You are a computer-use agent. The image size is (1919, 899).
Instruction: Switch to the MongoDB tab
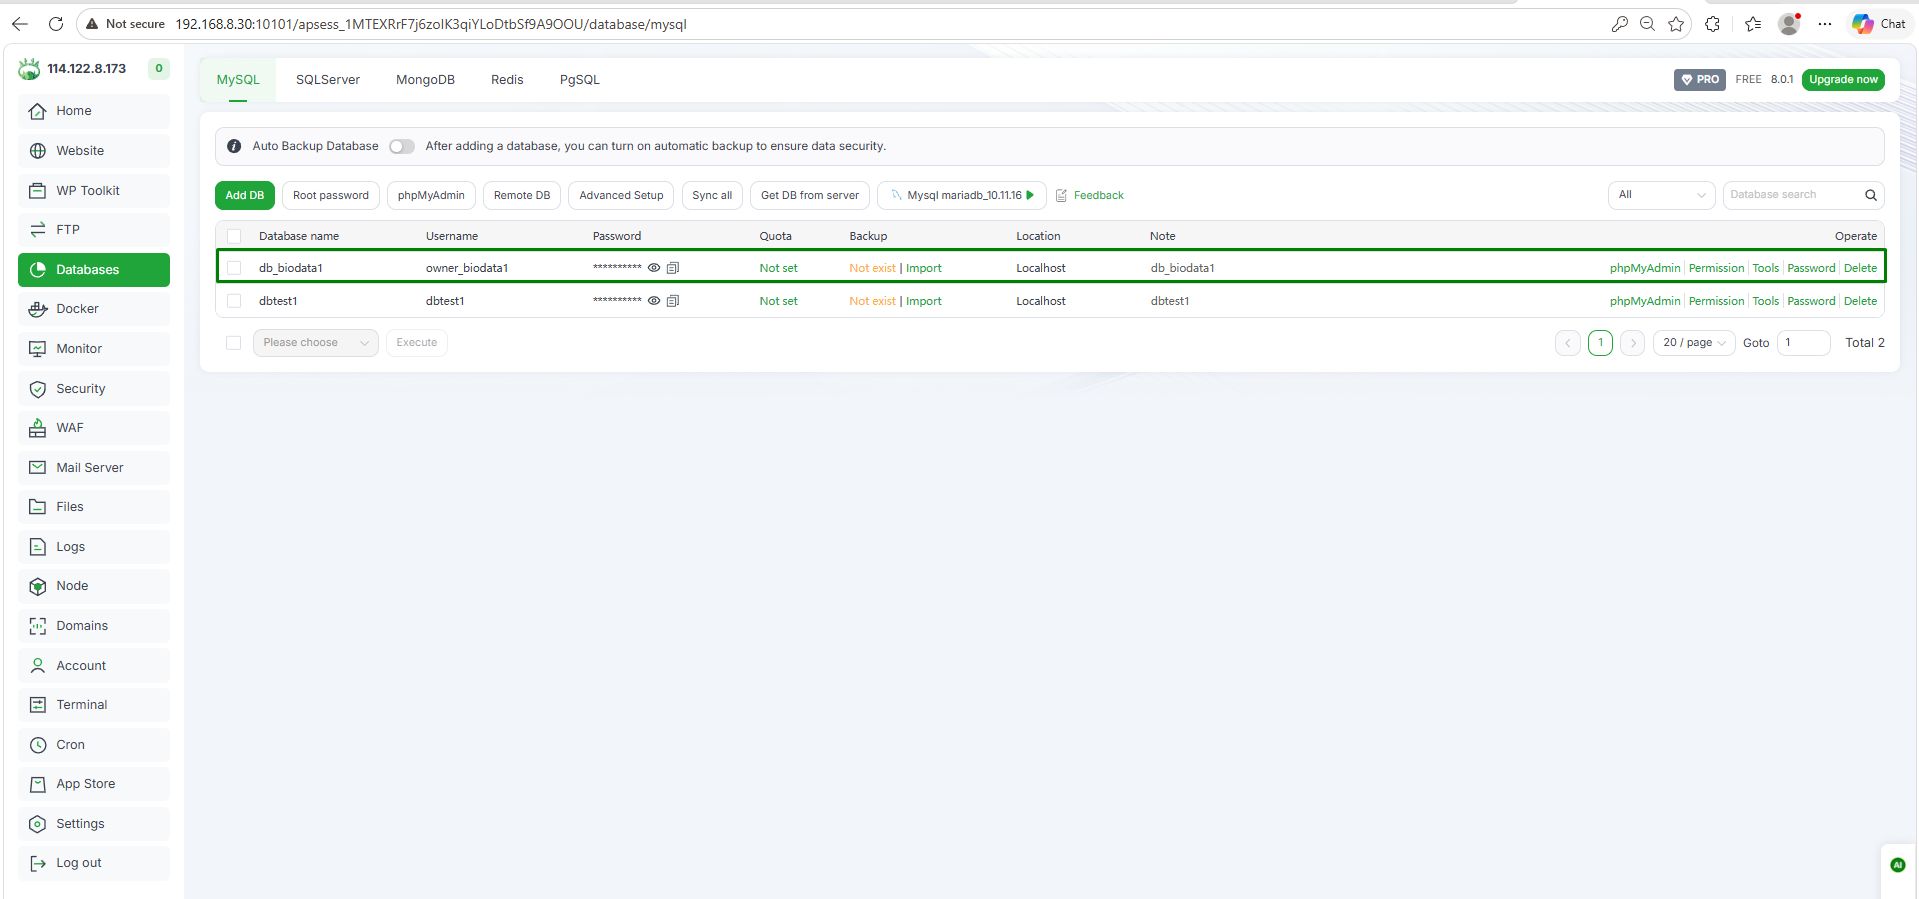coord(425,80)
